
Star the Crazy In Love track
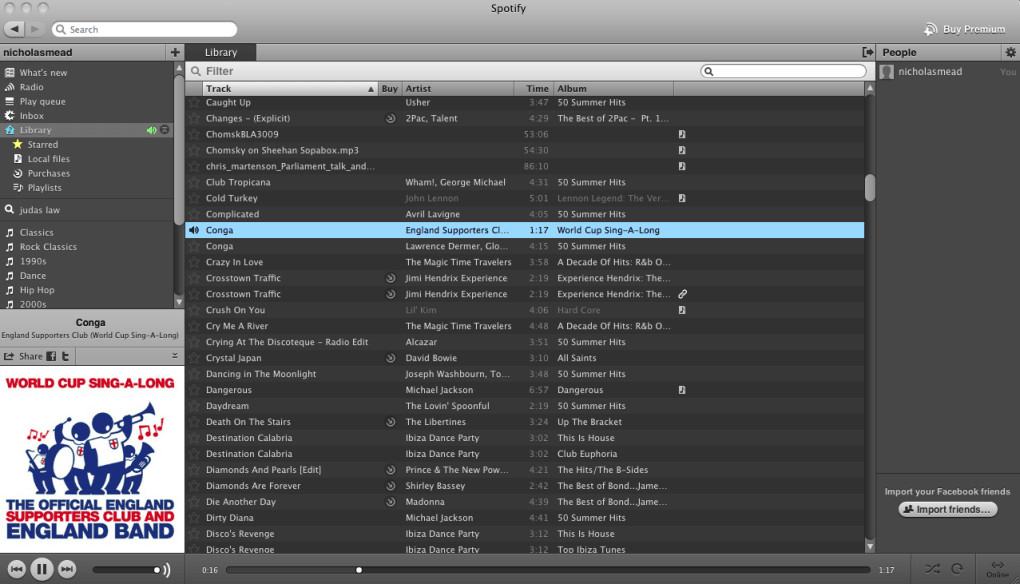tap(194, 262)
